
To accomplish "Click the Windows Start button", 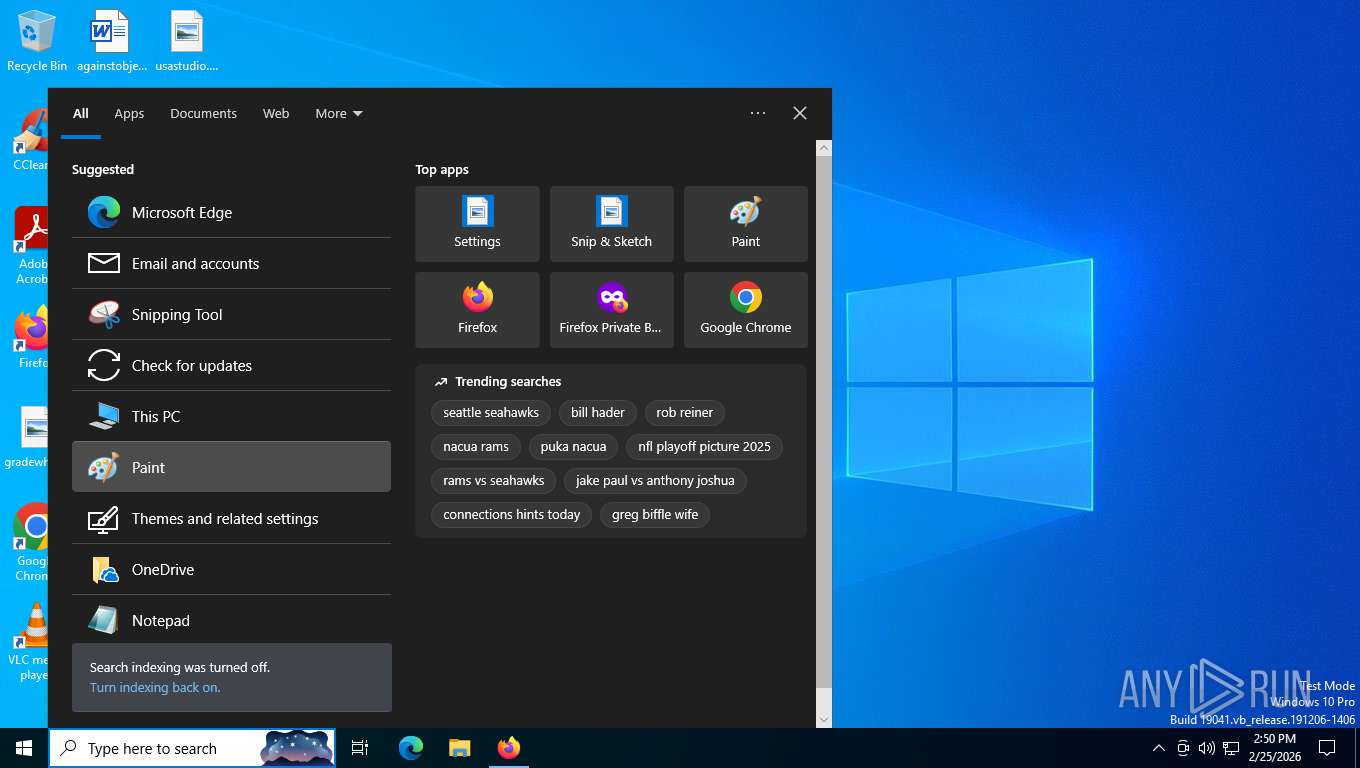I will pyautogui.click(x=24, y=748).
